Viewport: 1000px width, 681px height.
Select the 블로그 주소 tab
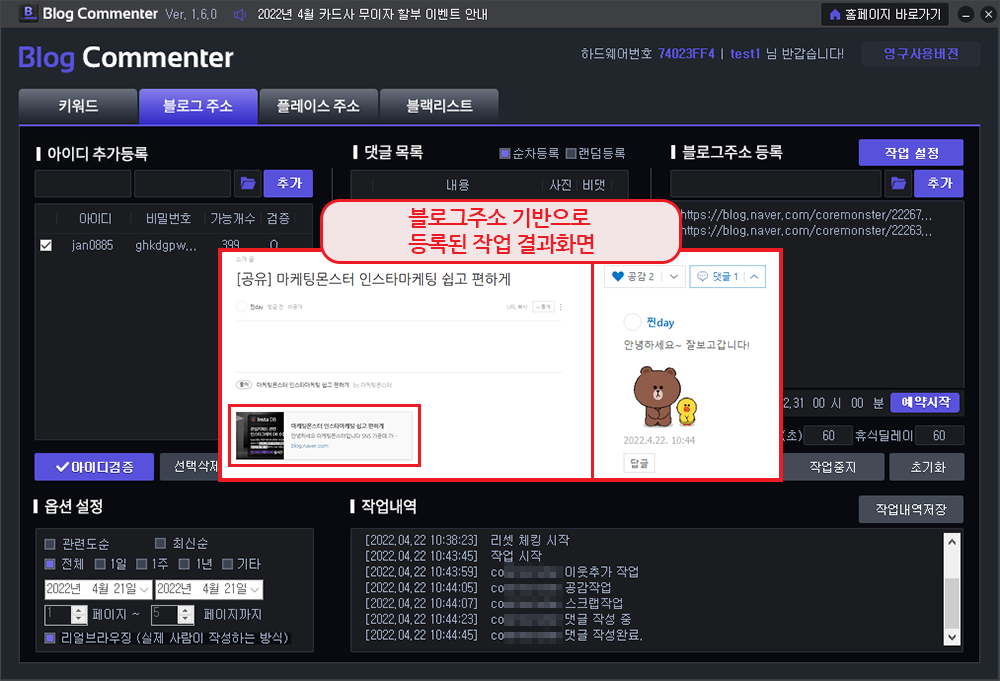(198, 106)
